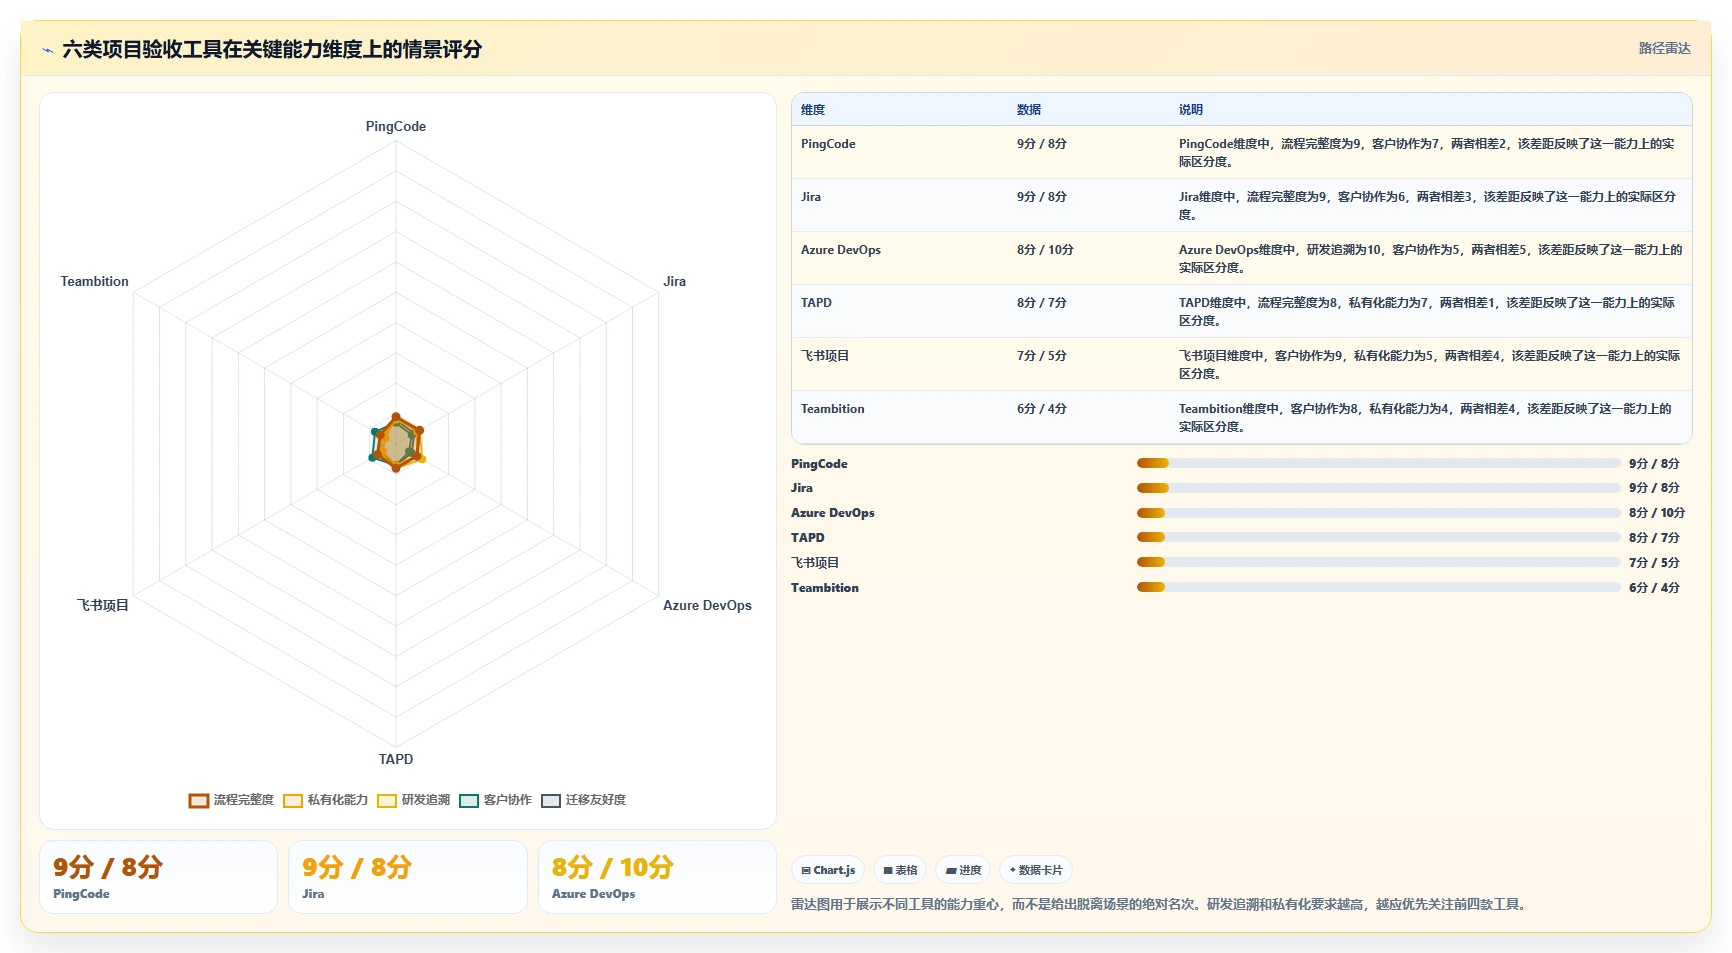Click the Teambition progress bar

1378,587
